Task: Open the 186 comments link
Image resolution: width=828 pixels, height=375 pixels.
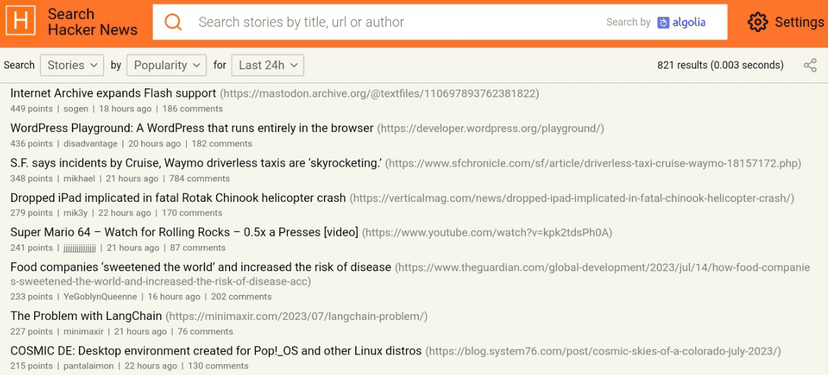Action: pyautogui.click(x=192, y=109)
